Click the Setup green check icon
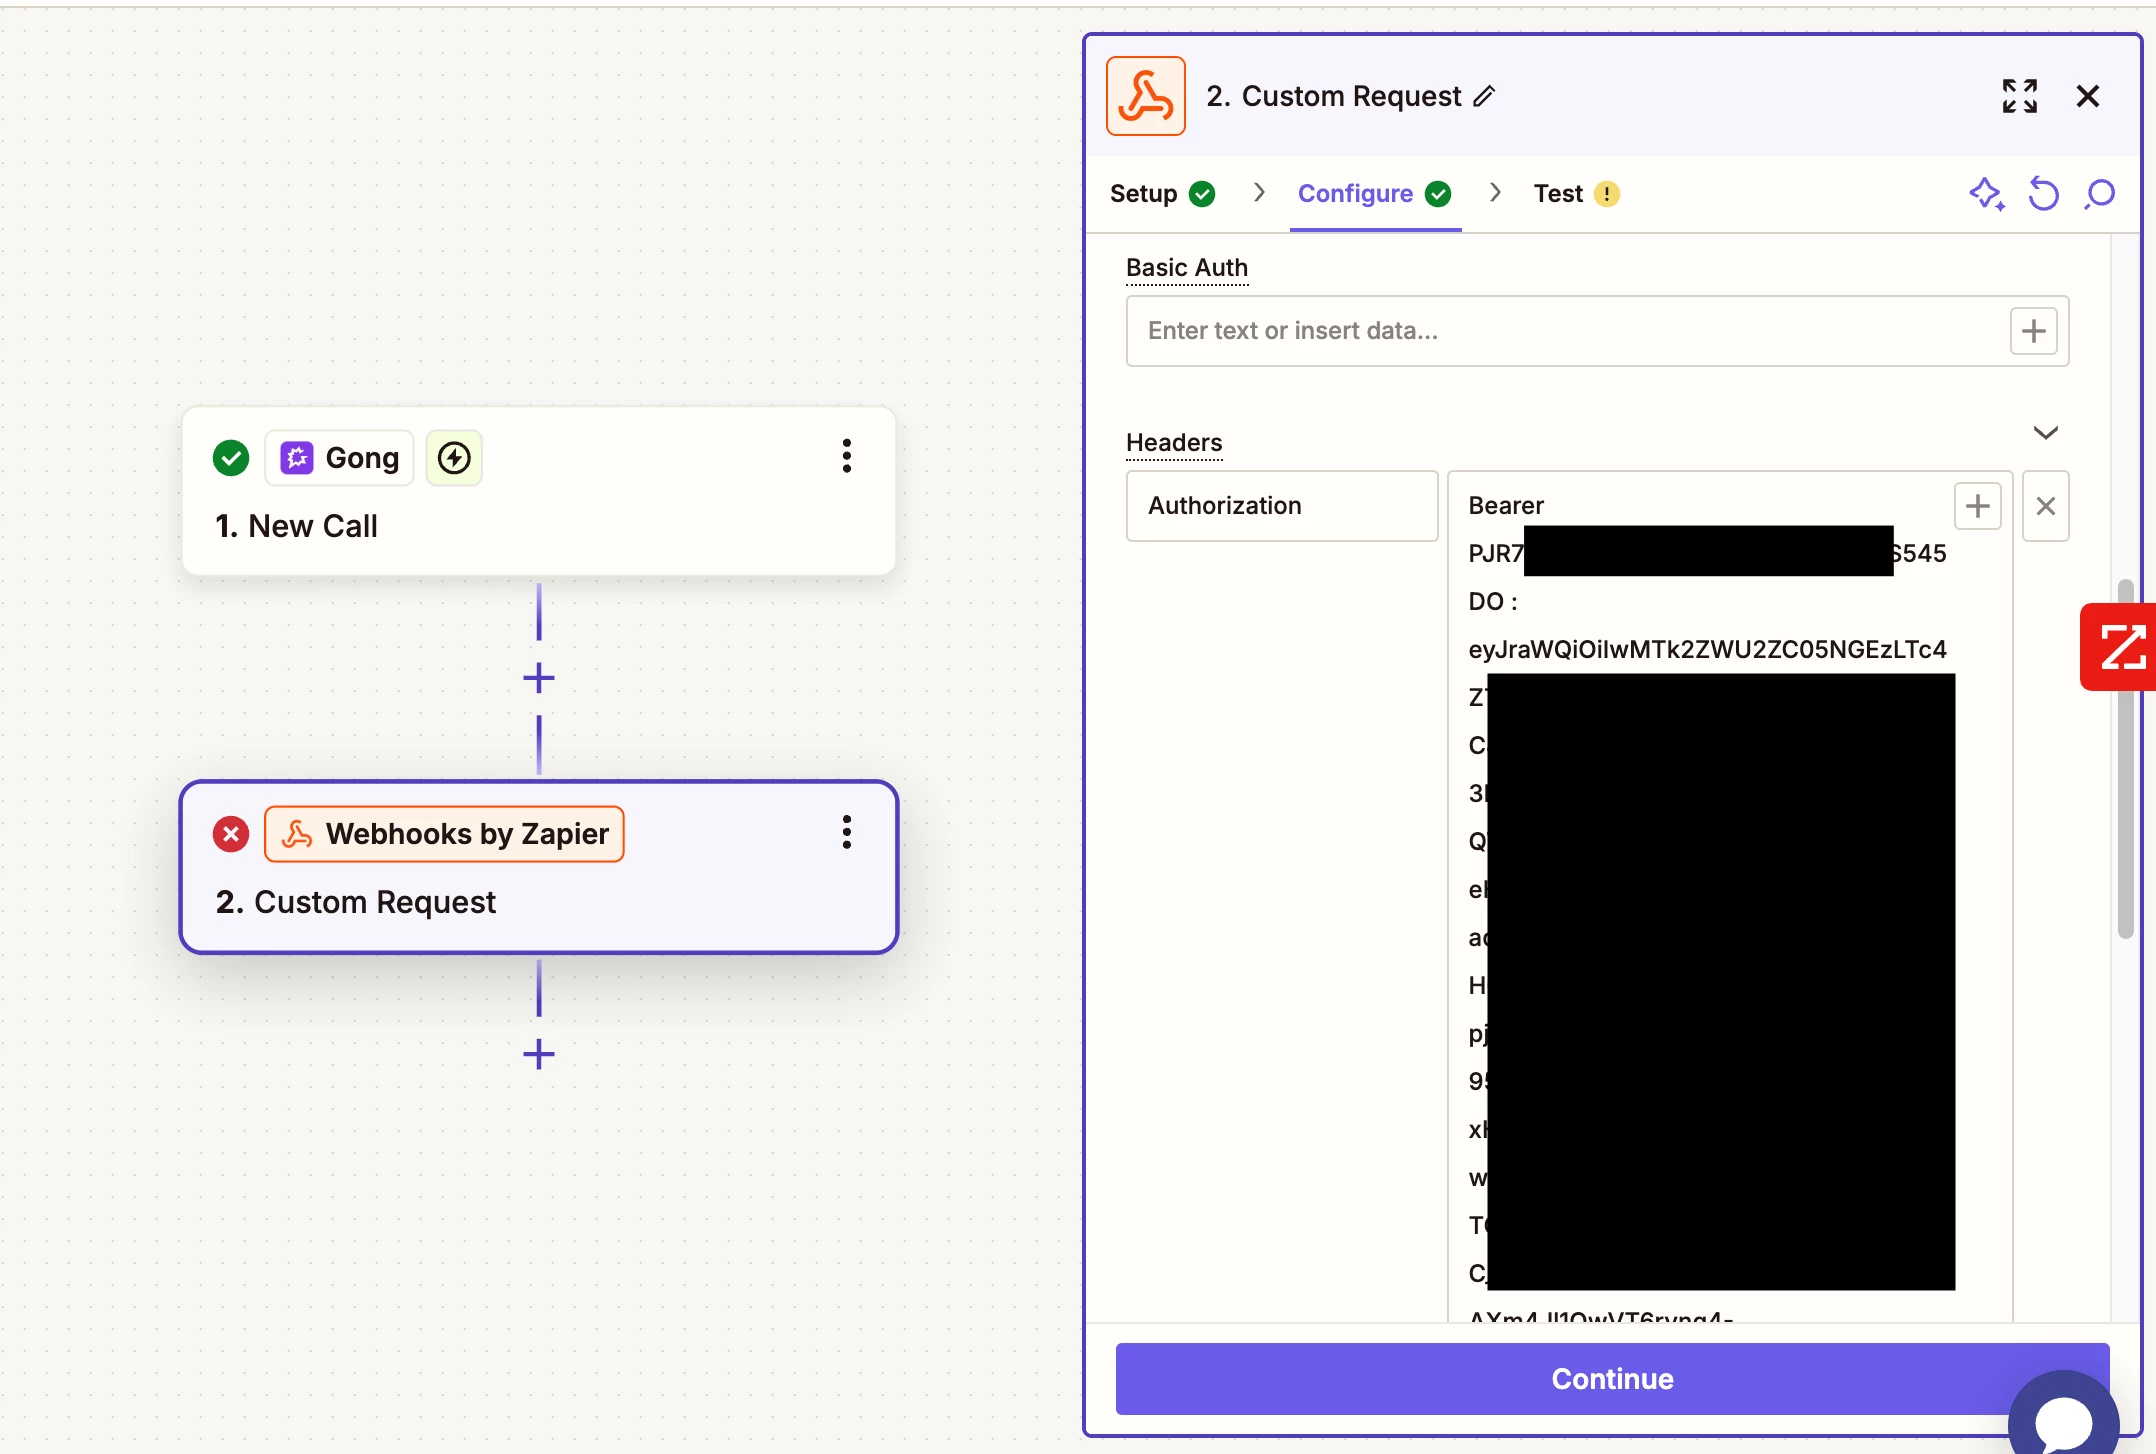Screen dimensions: 2156x1454 click(x=1202, y=194)
